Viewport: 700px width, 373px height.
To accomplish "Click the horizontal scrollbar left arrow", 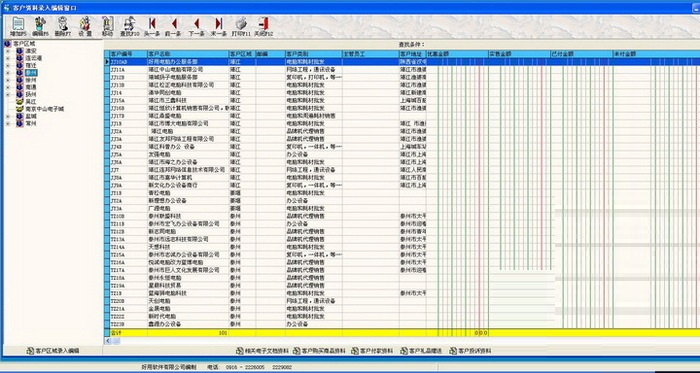I will tap(108, 341).
